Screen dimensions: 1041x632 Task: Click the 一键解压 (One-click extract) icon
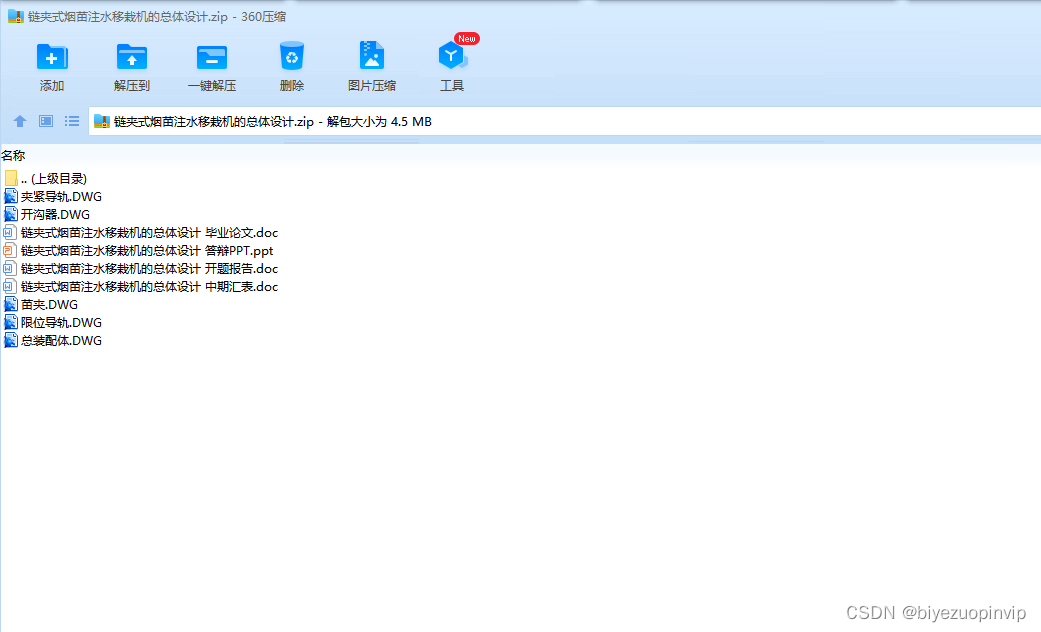point(212,57)
